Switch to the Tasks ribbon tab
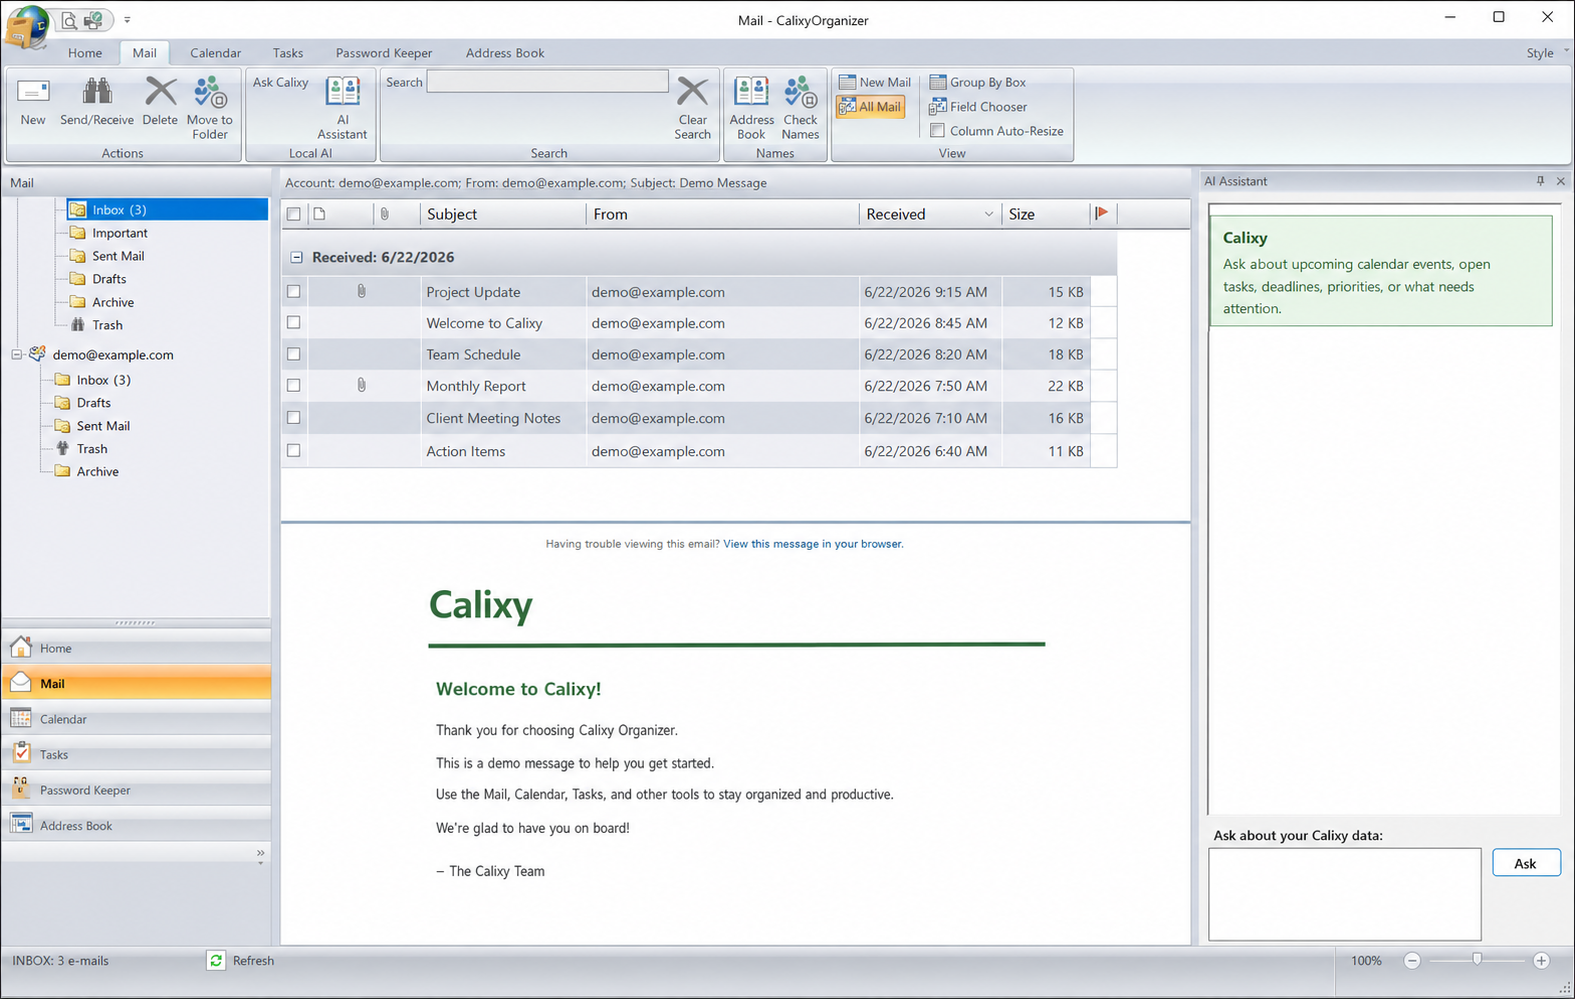Image resolution: width=1575 pixels, height=999 pixels. [x=288, y=53]
